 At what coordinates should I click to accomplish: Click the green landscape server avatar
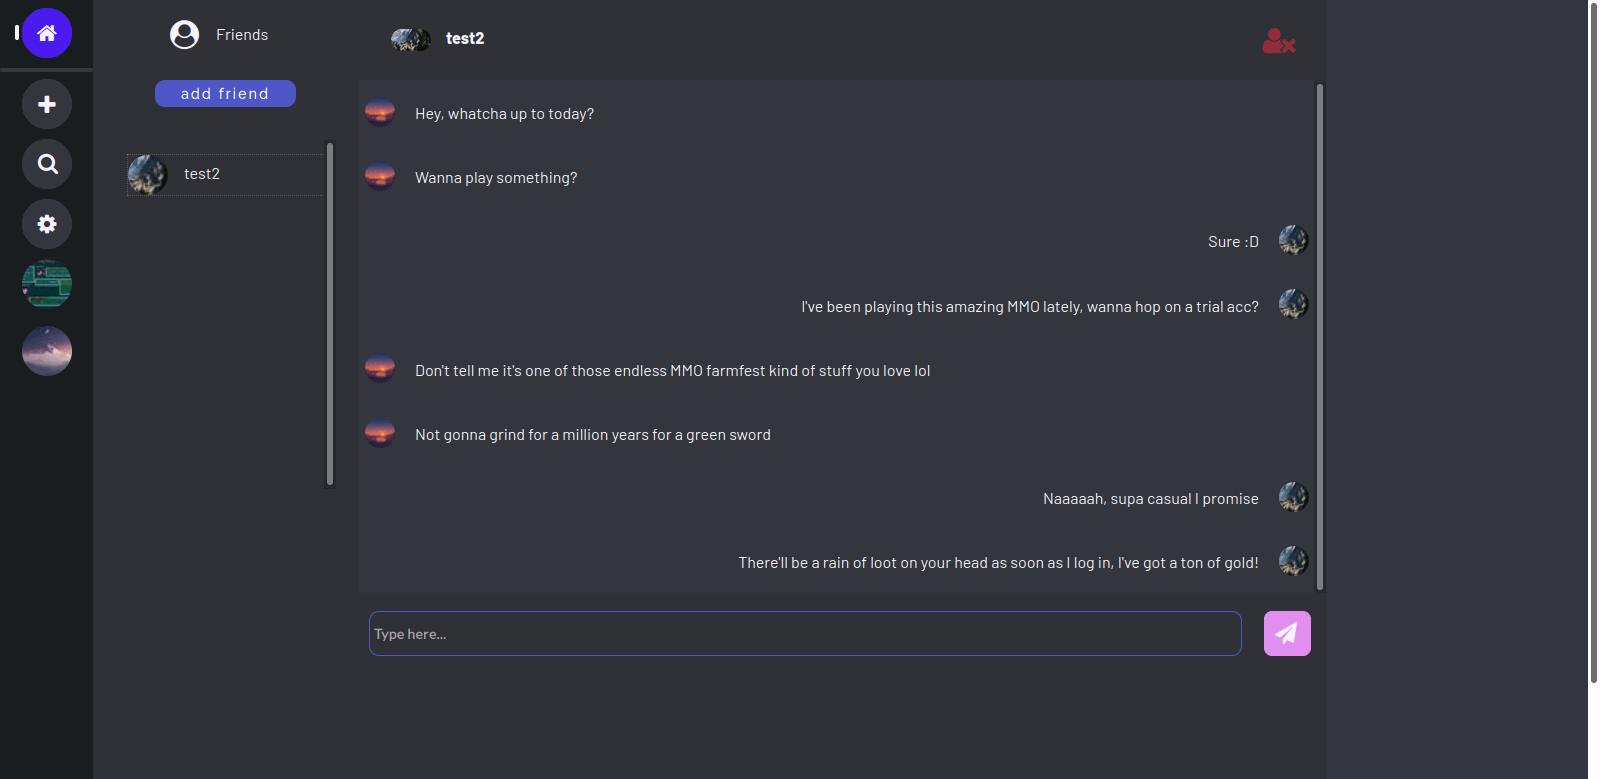[46, 283]
